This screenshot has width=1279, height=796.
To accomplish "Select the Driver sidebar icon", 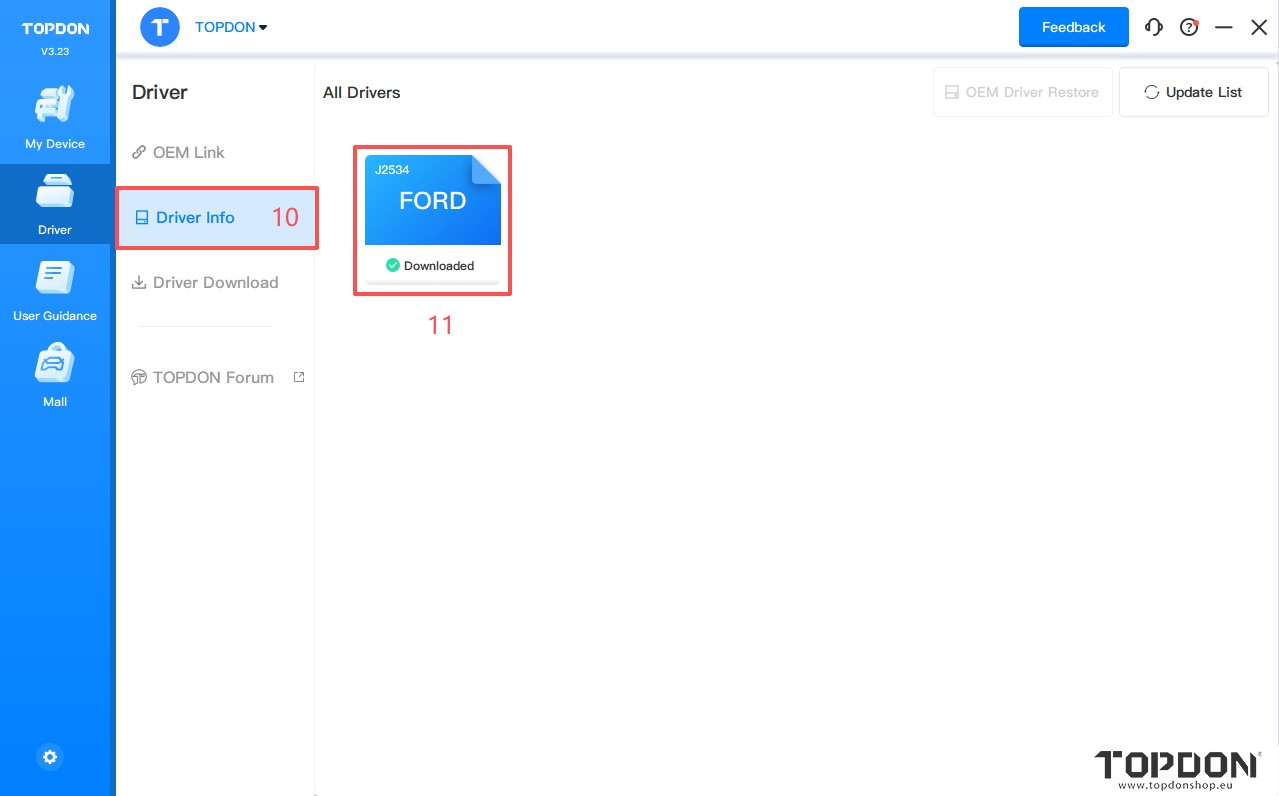I will coord(55,203).
